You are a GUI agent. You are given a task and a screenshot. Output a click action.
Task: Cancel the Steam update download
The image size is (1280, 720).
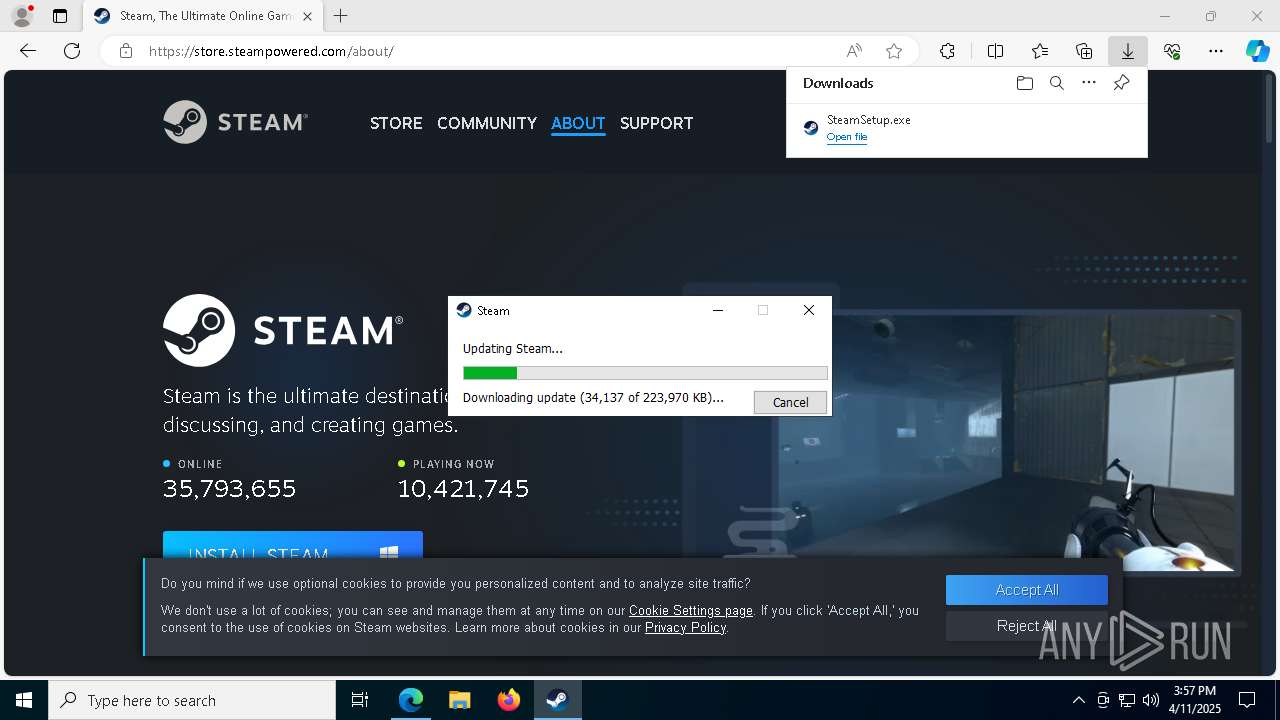tap(790, 402)
